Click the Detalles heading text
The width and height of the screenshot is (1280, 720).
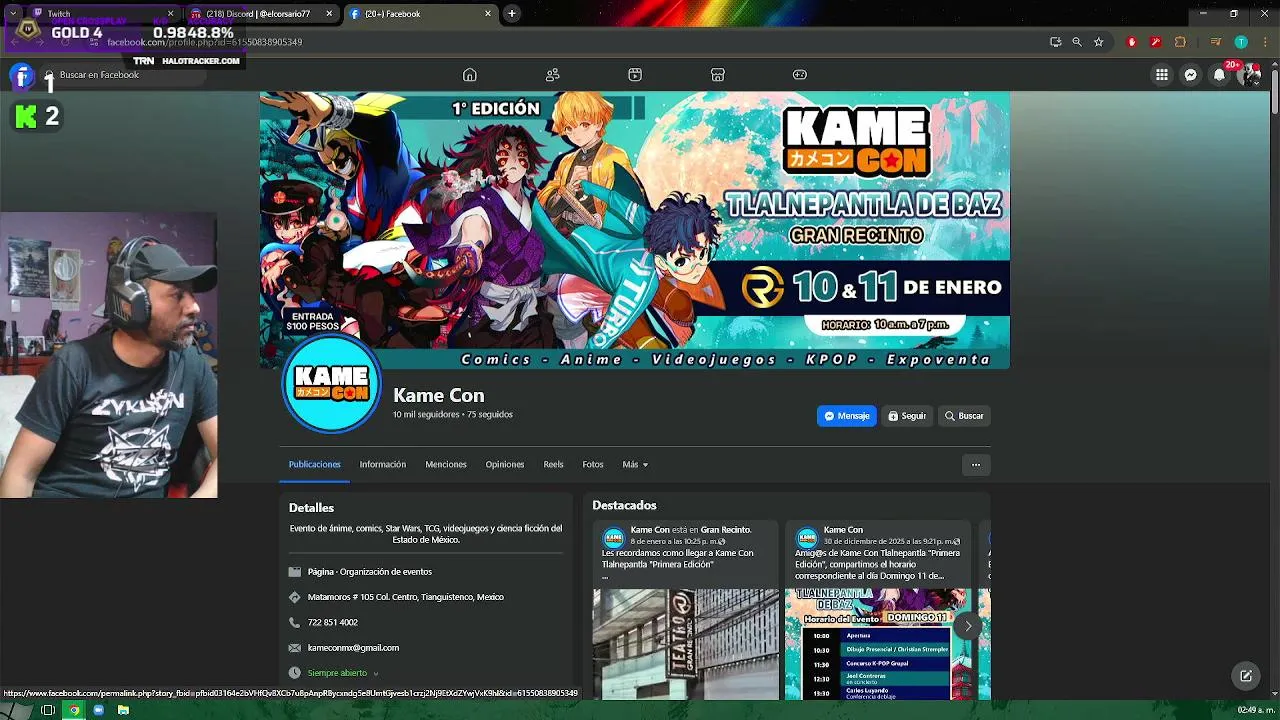pos(311,508)
